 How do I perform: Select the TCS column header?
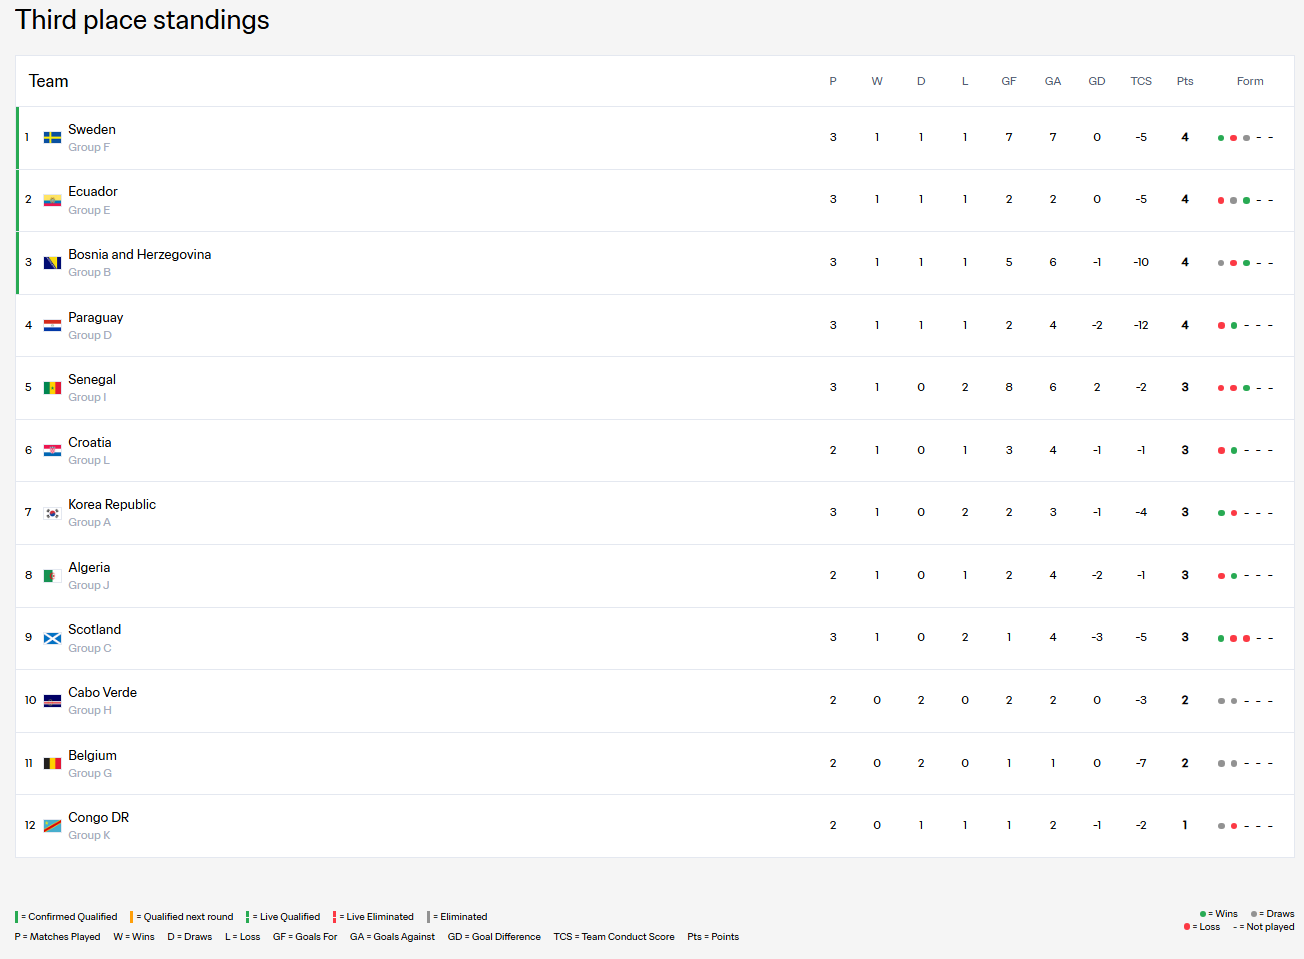point(1141,81)
